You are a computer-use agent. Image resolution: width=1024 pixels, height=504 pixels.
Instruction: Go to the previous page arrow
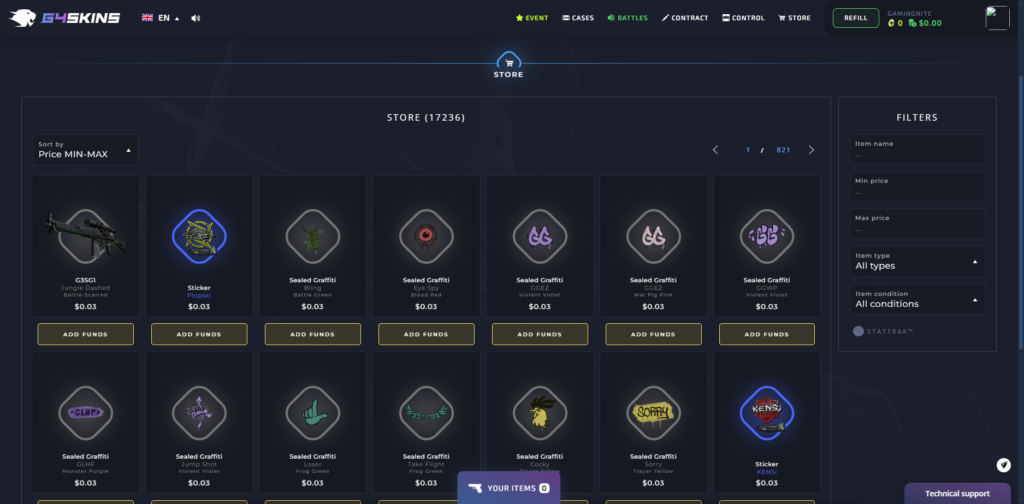715,150
